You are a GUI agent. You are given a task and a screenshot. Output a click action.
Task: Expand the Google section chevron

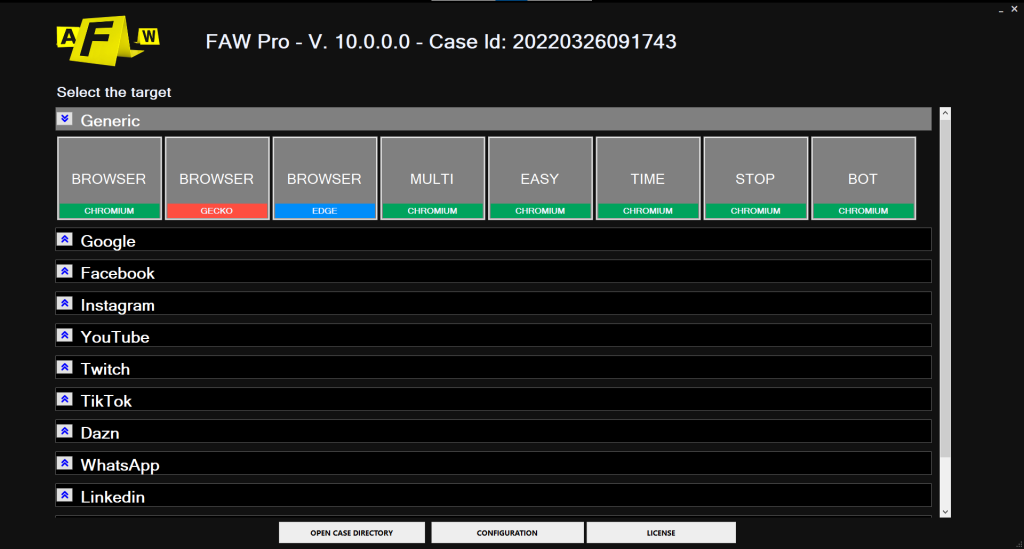tap(65, 240)
